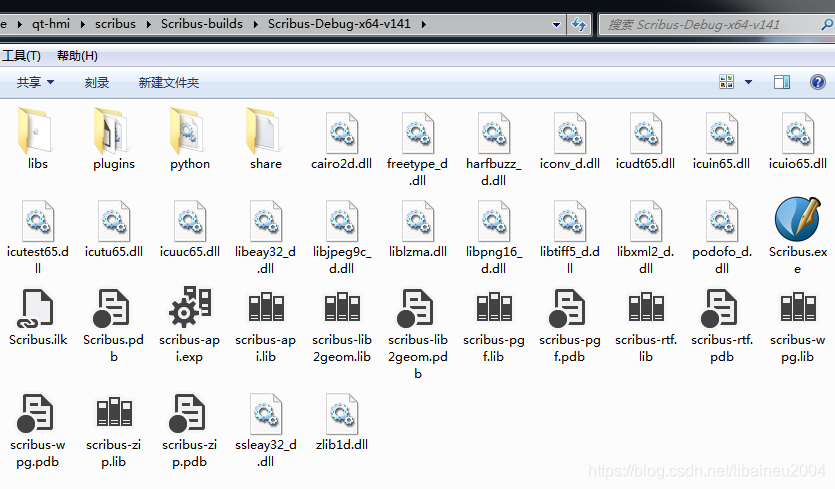
Task: Select scribus-rtf.pdb file icon
Action: [x=719, y=308]
